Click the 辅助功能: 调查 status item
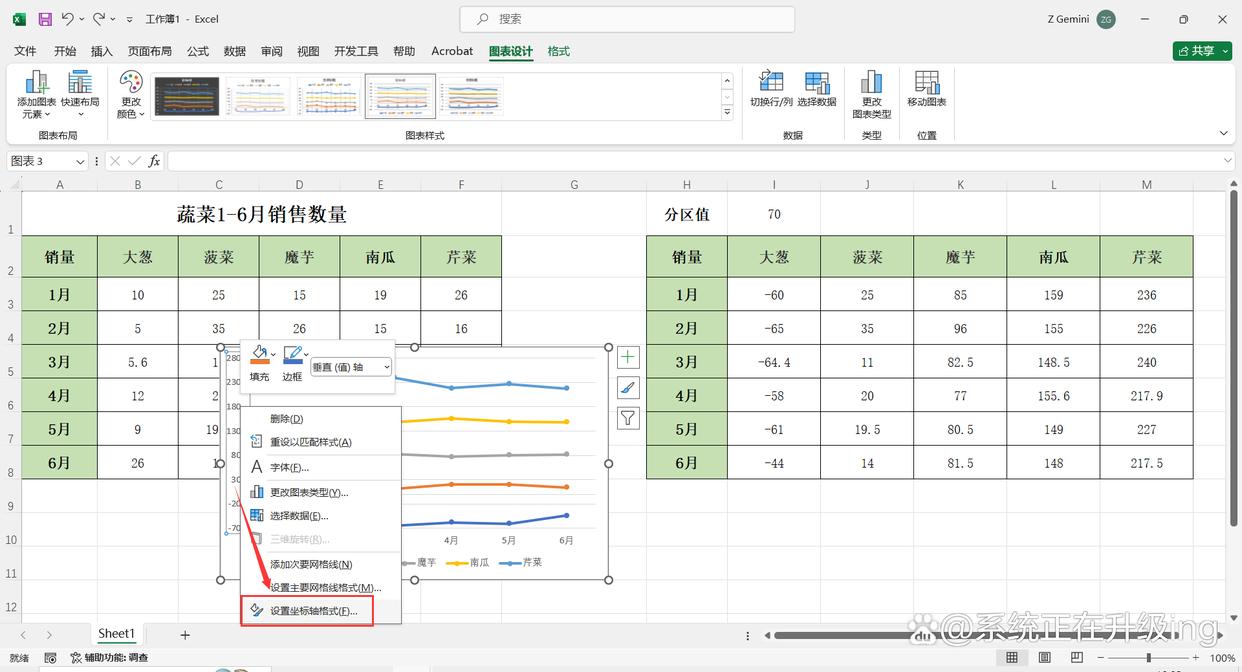The width and height of the screenshot is (1242, 672). [109, 658]
